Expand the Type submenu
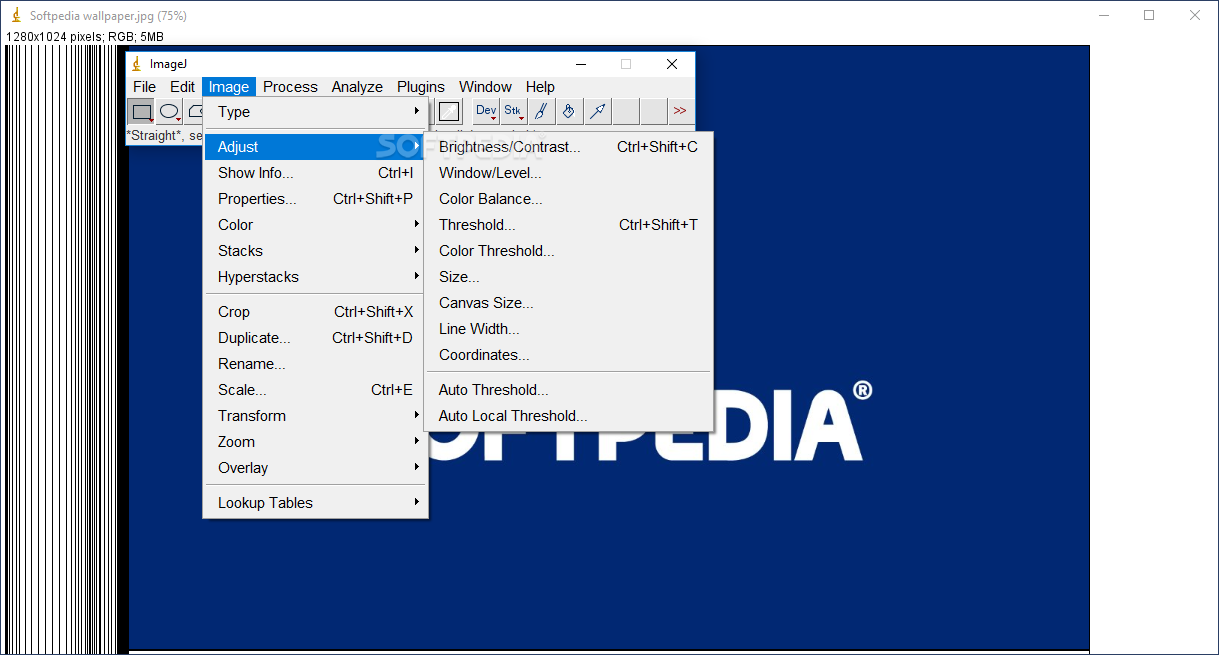This screenshot has height=655, width=1219. click(x=316, y=112)
